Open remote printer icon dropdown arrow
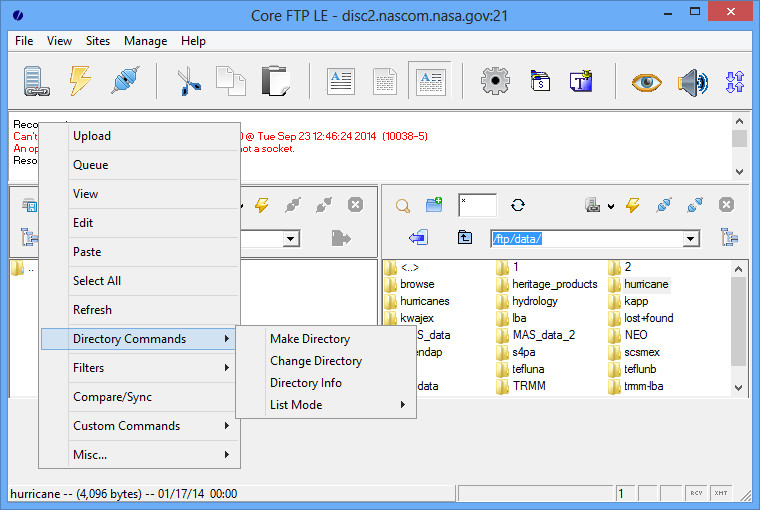 click(x=611, y=207)
